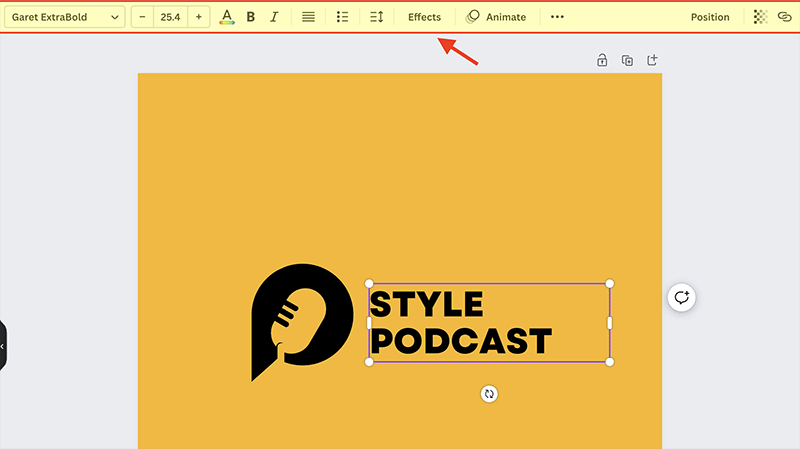Change text alignment
This screenshot has height=449, width=800.
[x=308, y=17]
